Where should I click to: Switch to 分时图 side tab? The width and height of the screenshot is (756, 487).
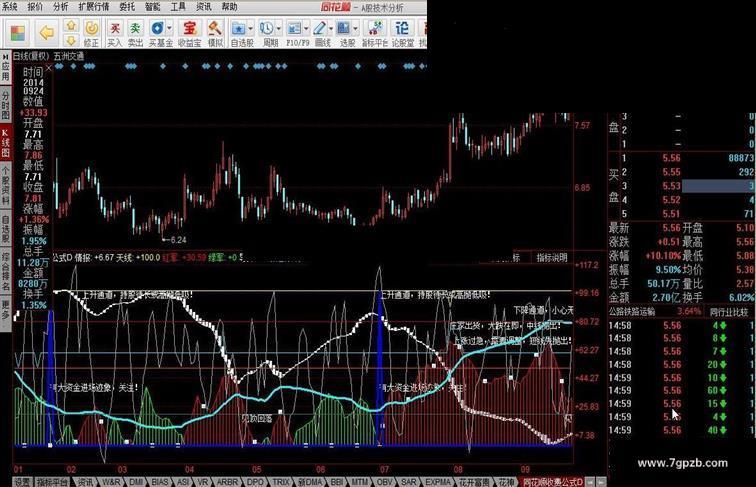tap(6, 104)
